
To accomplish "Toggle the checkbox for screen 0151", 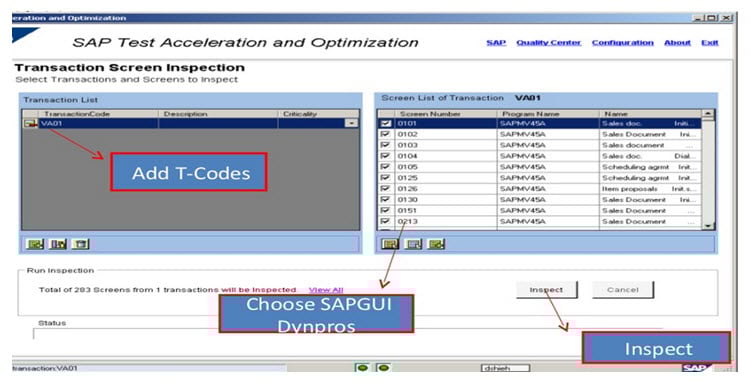I will click(385, 210).
